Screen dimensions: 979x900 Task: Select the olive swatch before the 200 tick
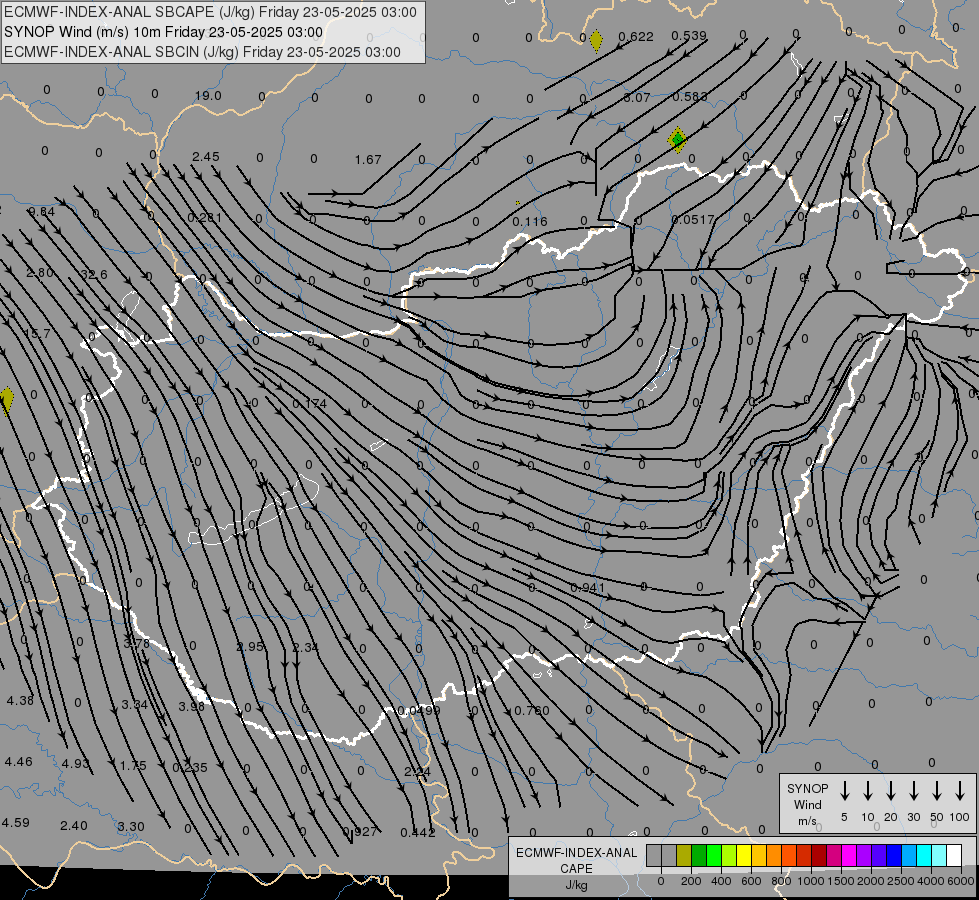pyautogui.click(x=684, y=856)
